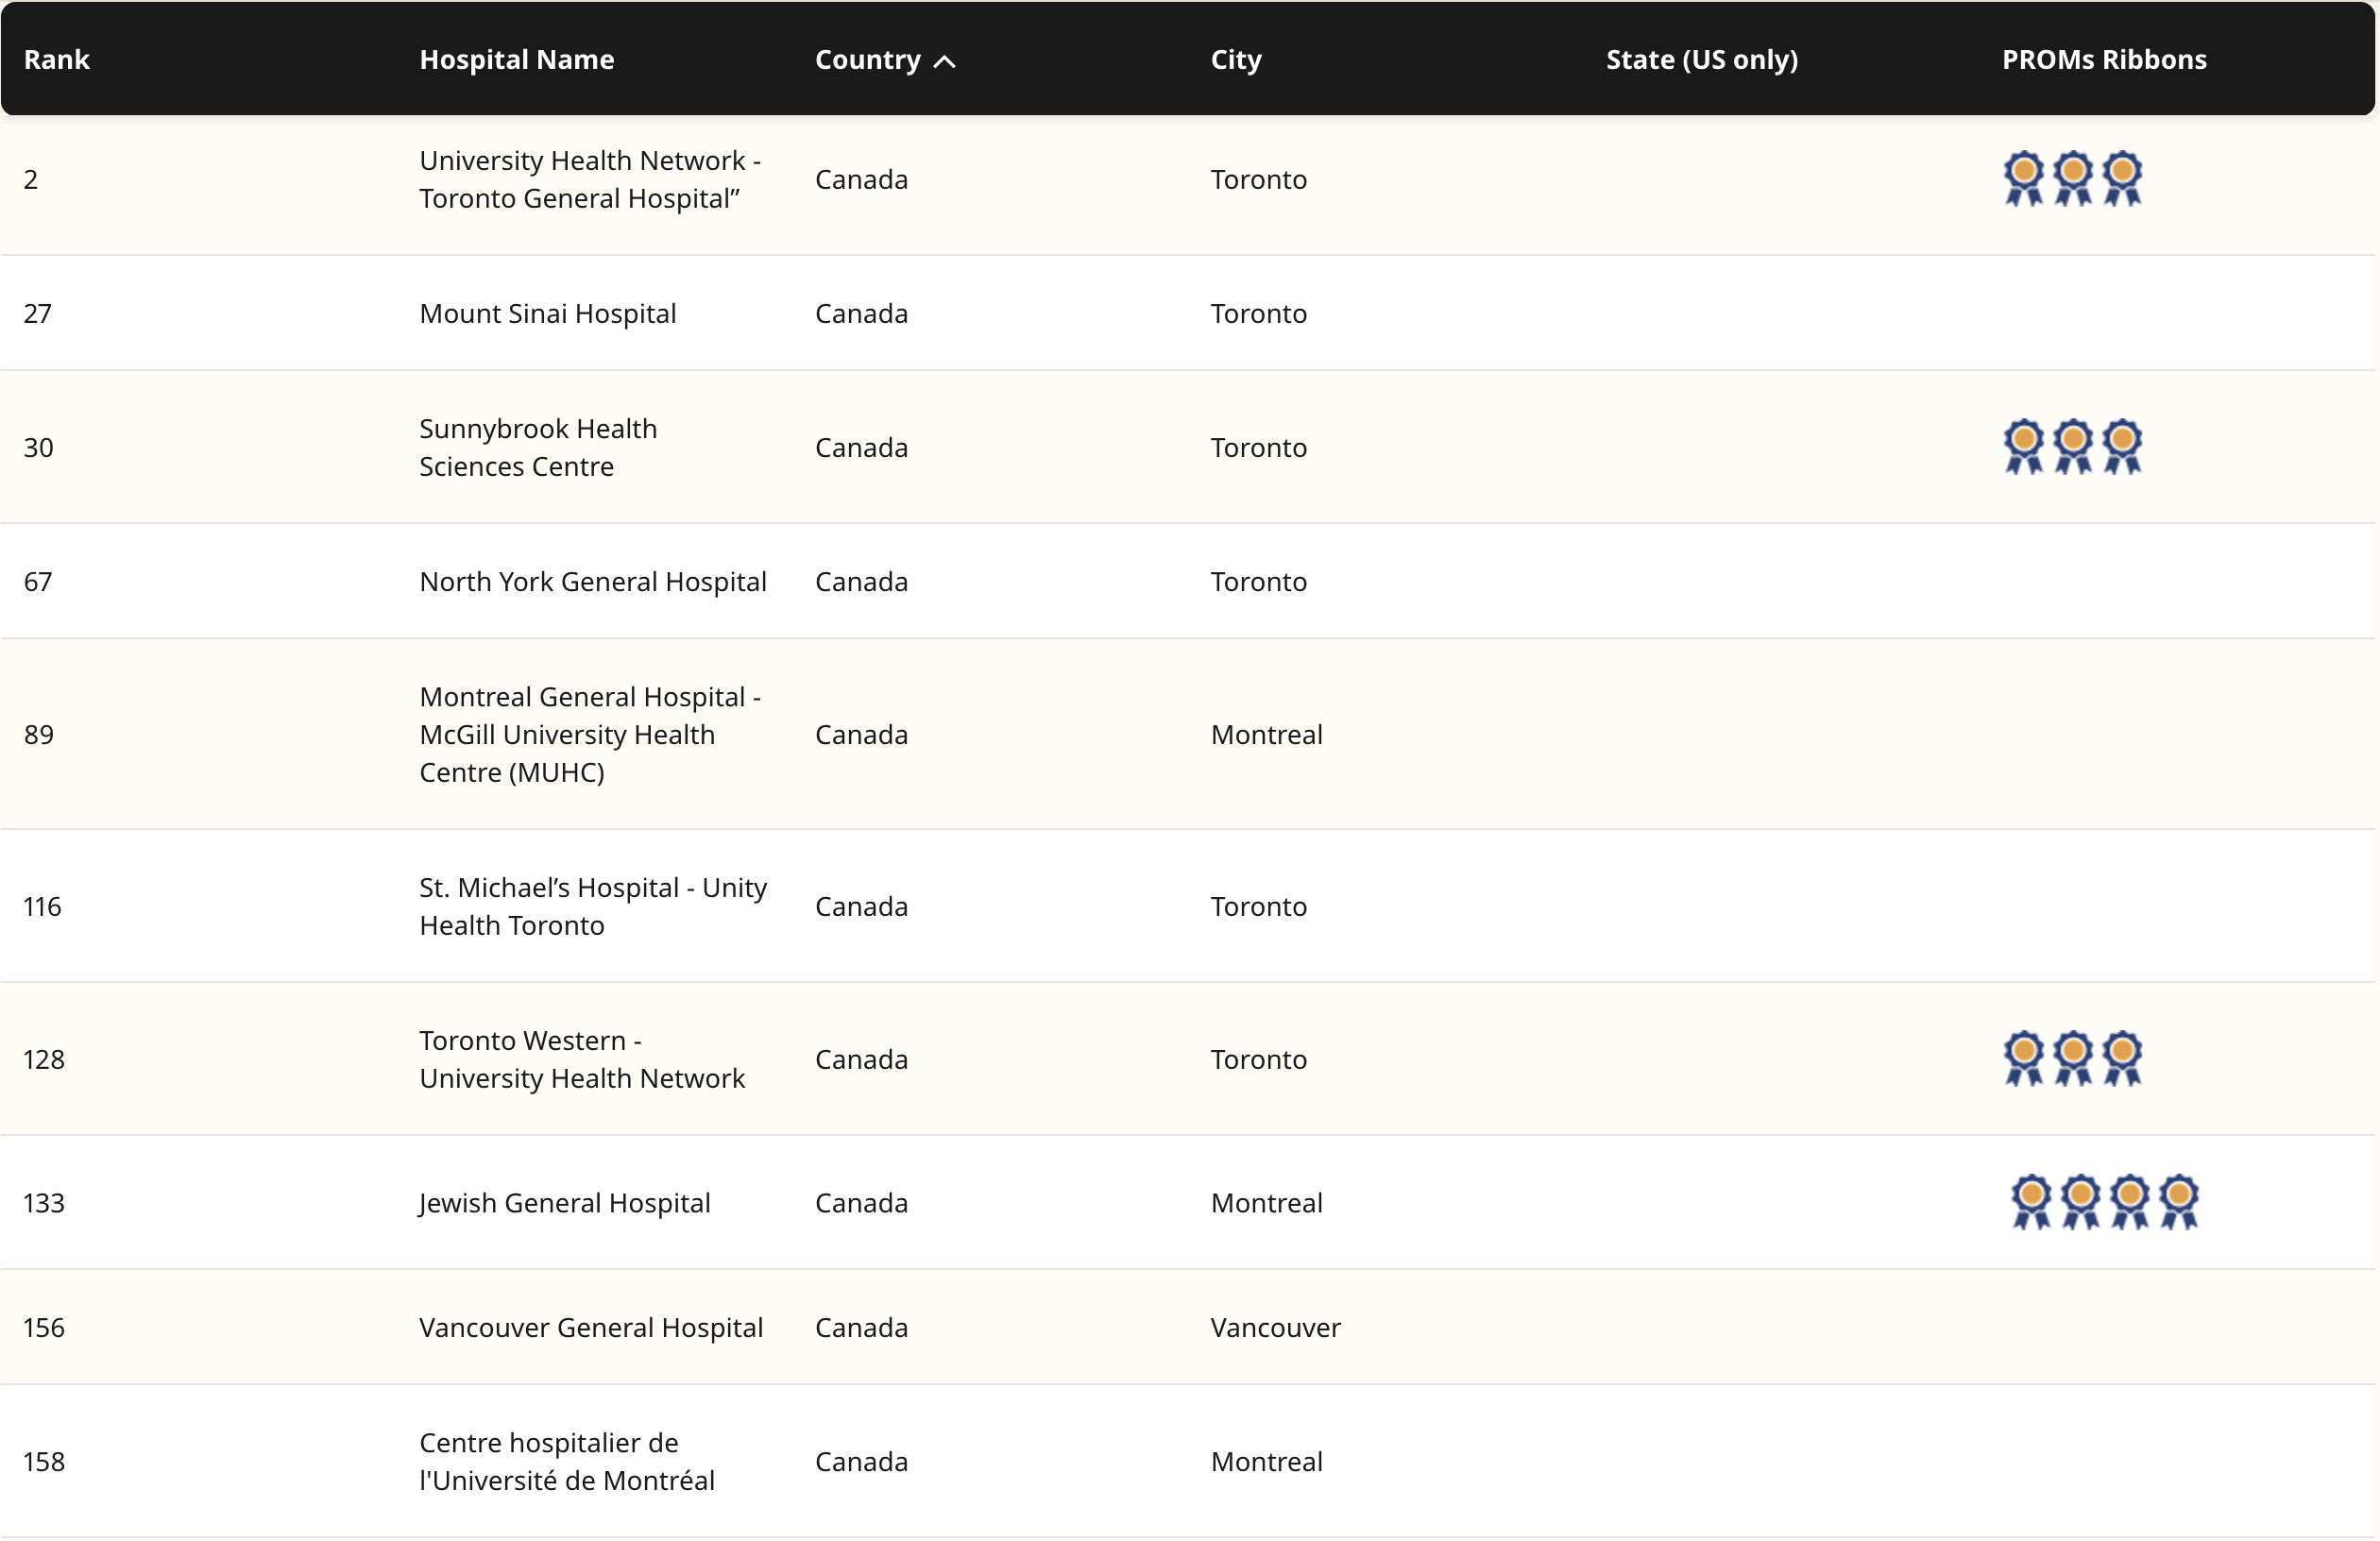Click rank 116 cell
Viewport: 2380px width, 1541px height.
43,906
